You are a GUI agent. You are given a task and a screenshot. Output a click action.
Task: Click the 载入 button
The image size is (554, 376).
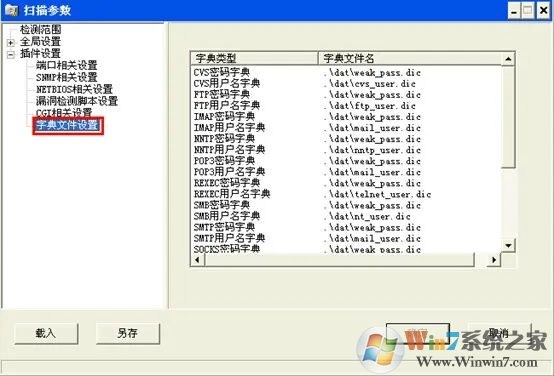[x=46, y=333]
